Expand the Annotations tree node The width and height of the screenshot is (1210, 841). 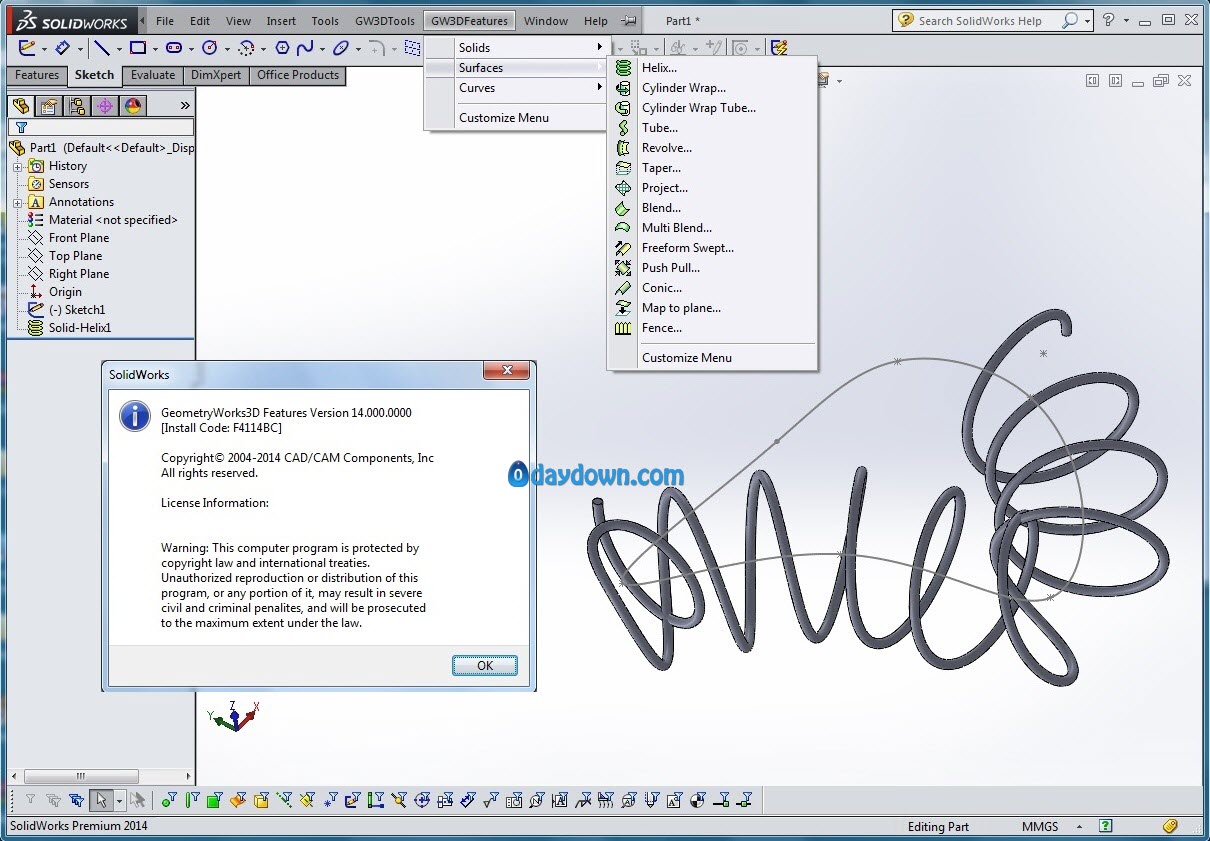pos(17,202)
